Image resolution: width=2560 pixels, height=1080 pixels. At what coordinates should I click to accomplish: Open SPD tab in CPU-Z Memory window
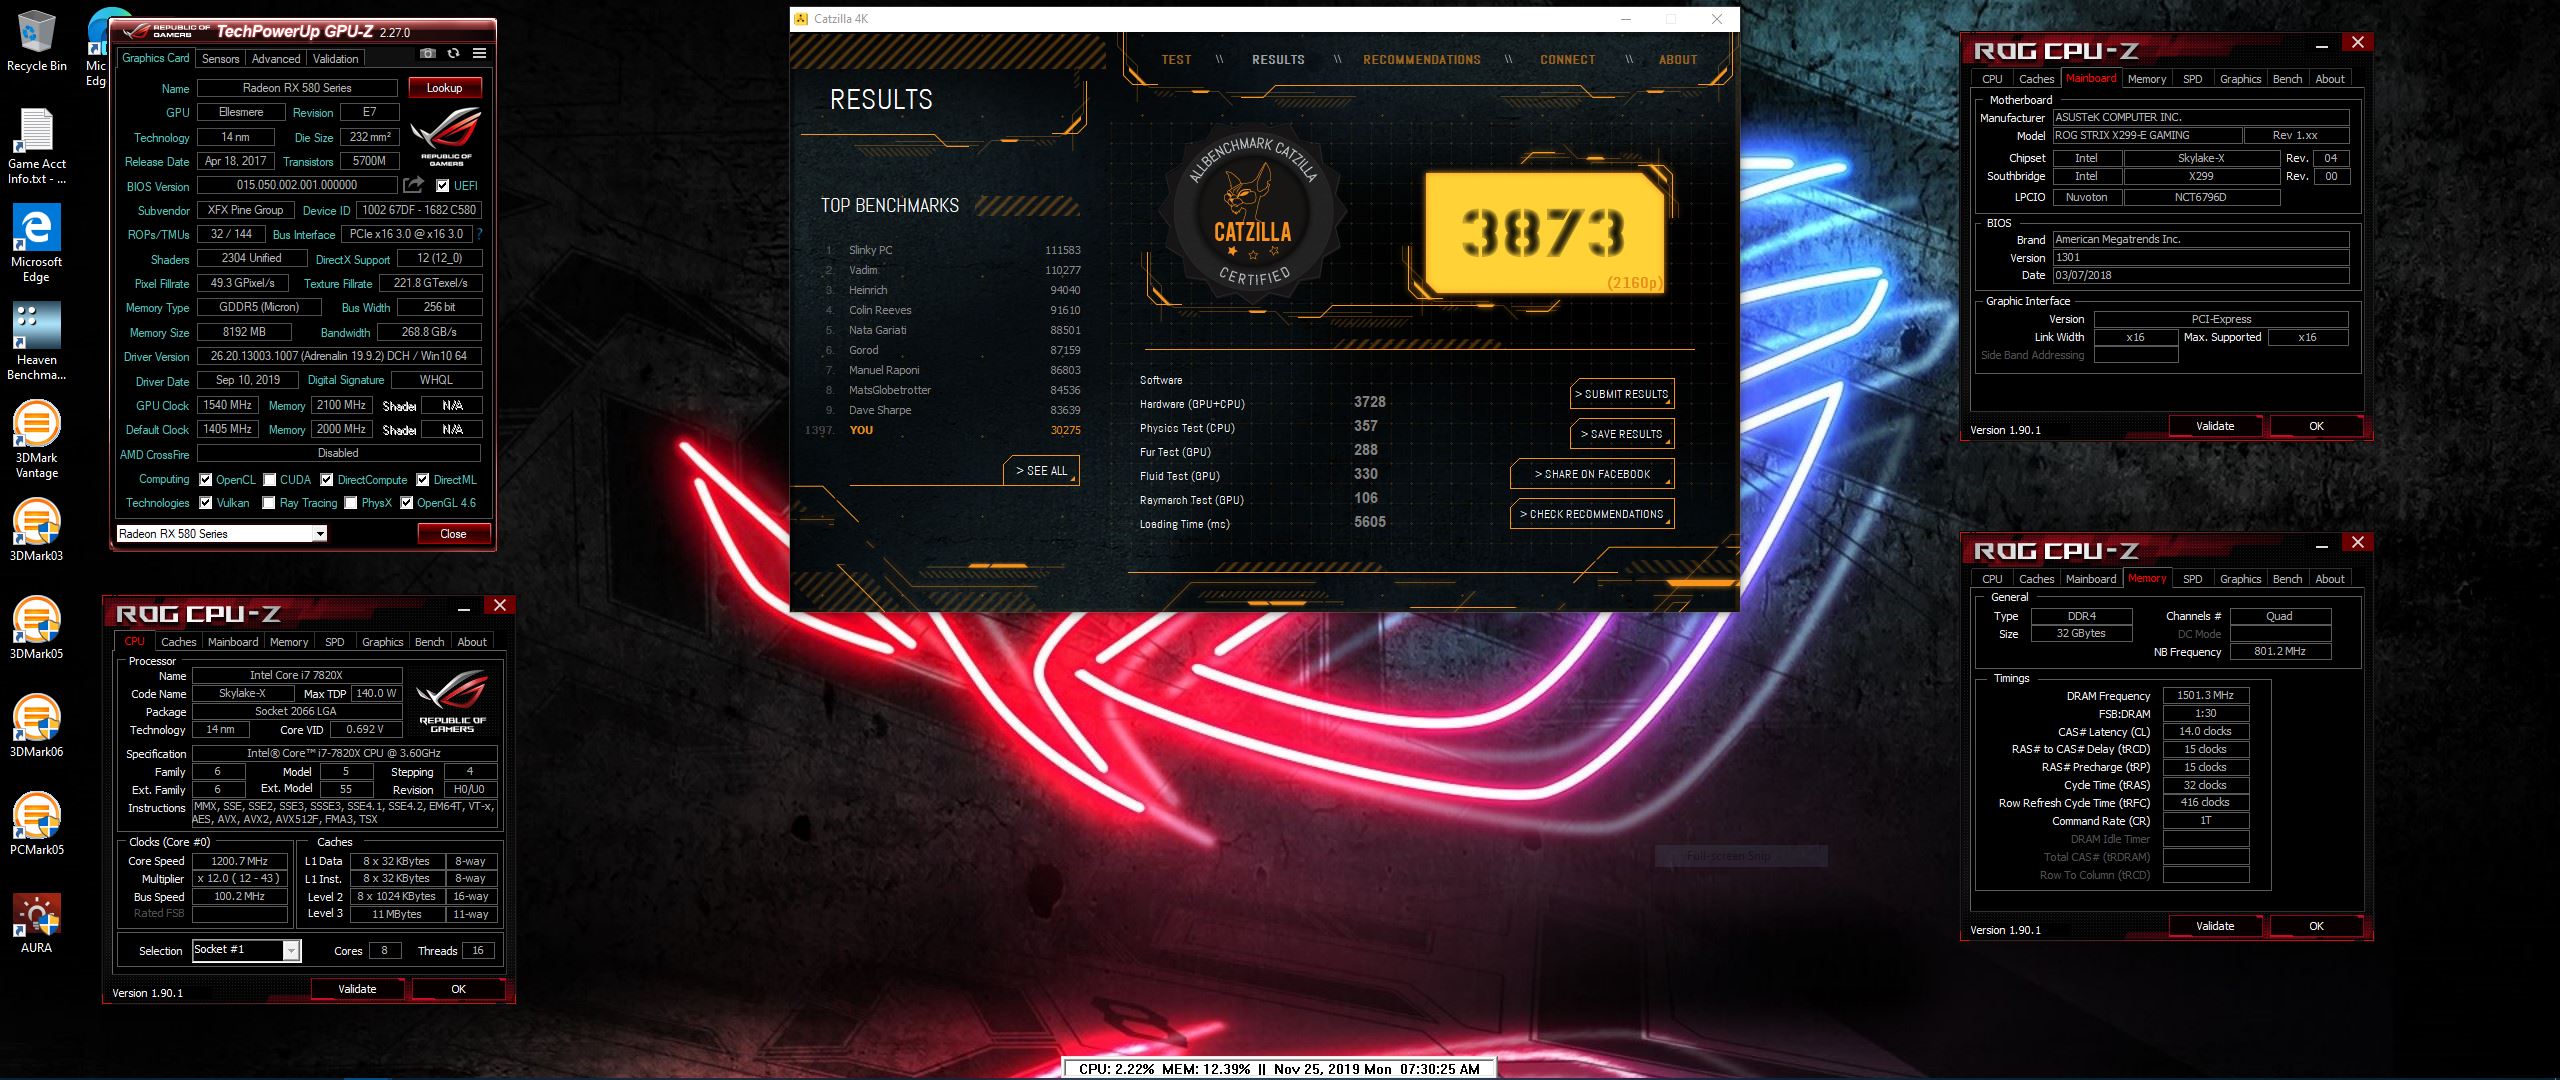2192,579
